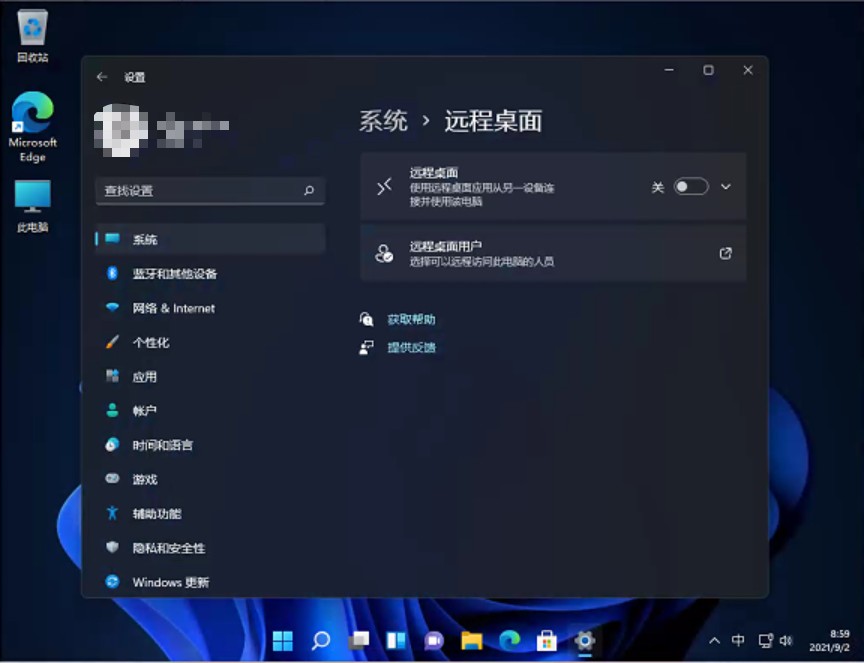Viewport: 864px width, 663px height.
Task: Click the 远程桌面用户 people icon
Action: 384,254
